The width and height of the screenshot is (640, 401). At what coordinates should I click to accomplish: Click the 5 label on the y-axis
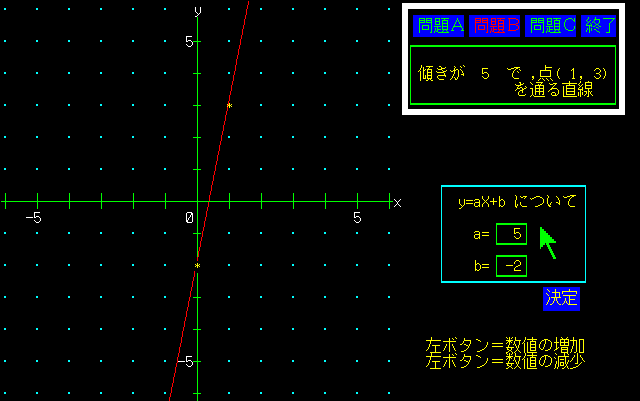click(186, 42)
